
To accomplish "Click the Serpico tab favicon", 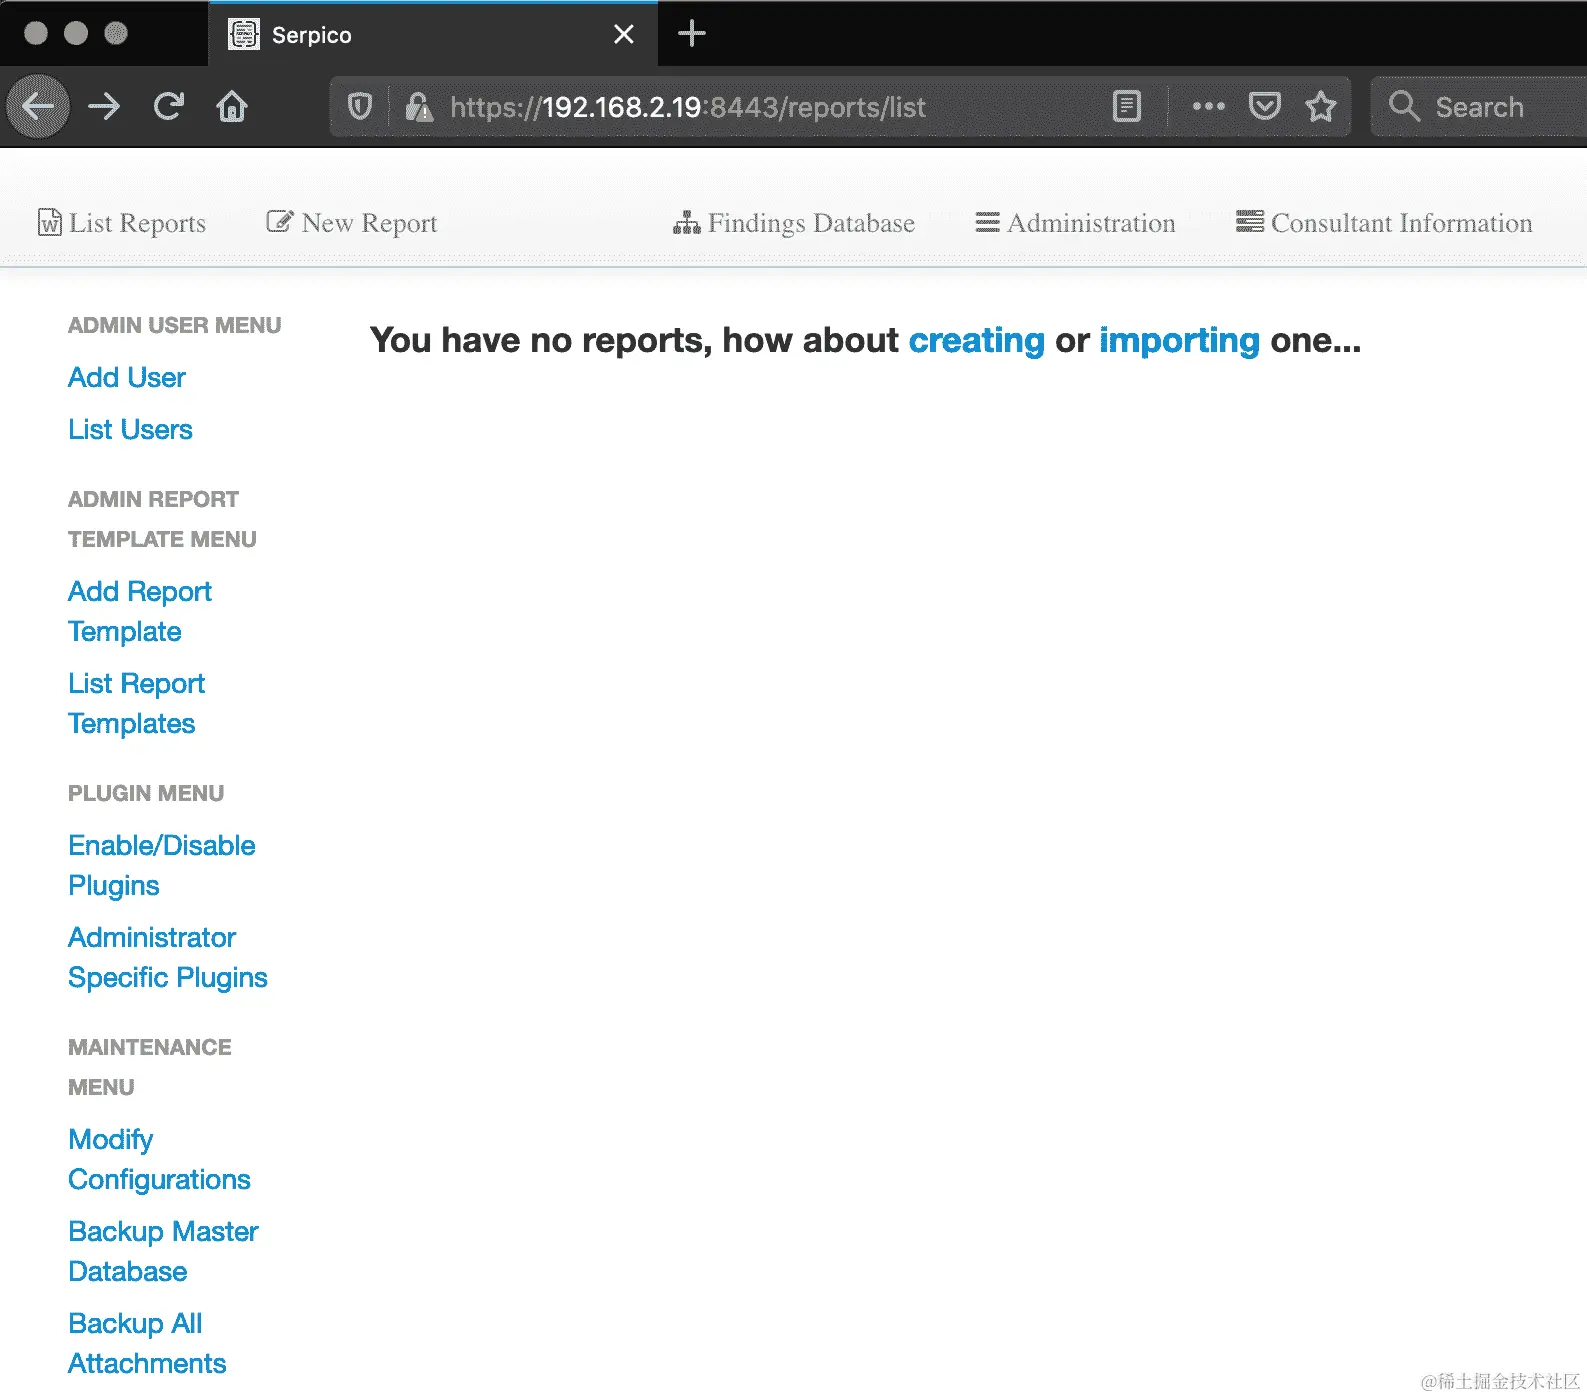I will pos(244,35).
